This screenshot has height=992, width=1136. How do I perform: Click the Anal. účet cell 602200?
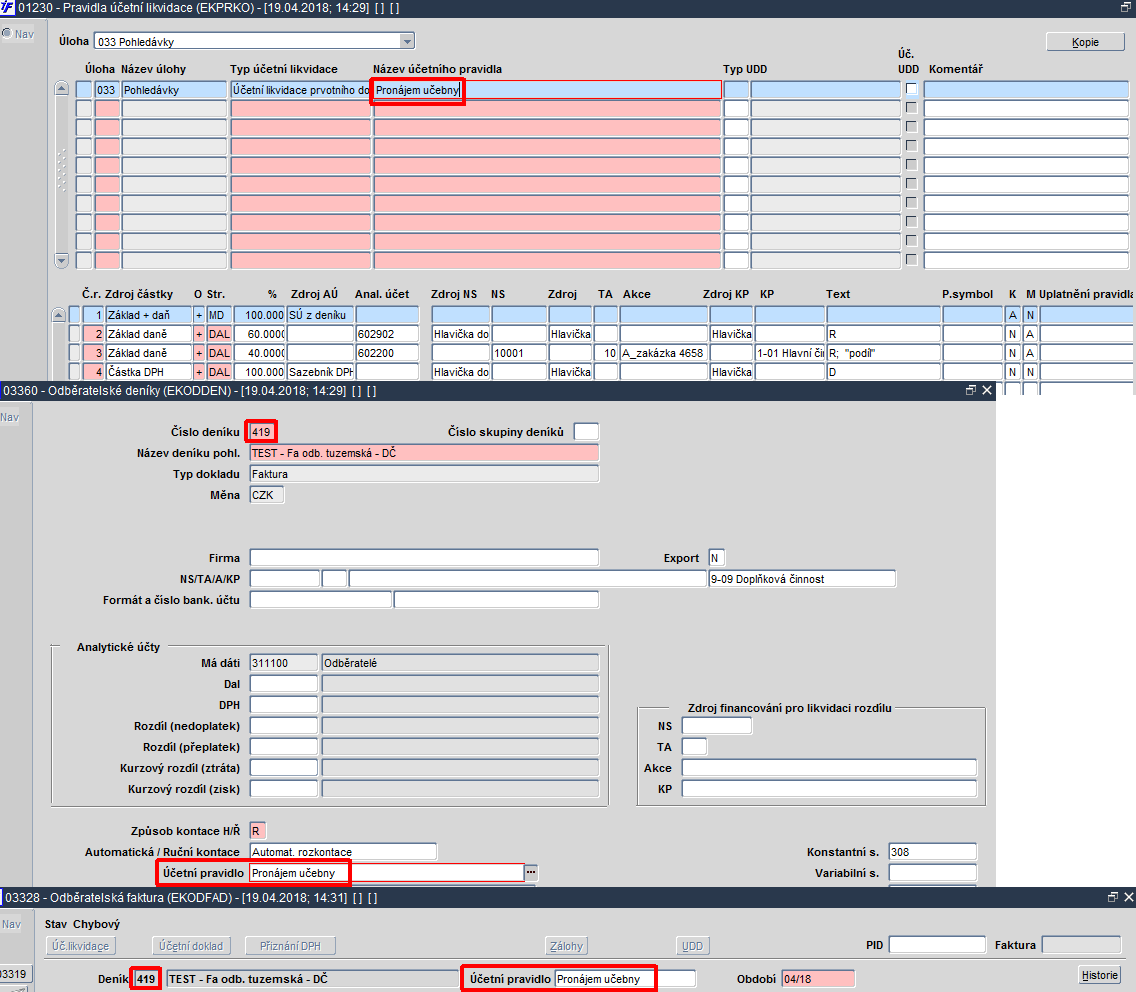pyautogui.click(x=387, y=353)
